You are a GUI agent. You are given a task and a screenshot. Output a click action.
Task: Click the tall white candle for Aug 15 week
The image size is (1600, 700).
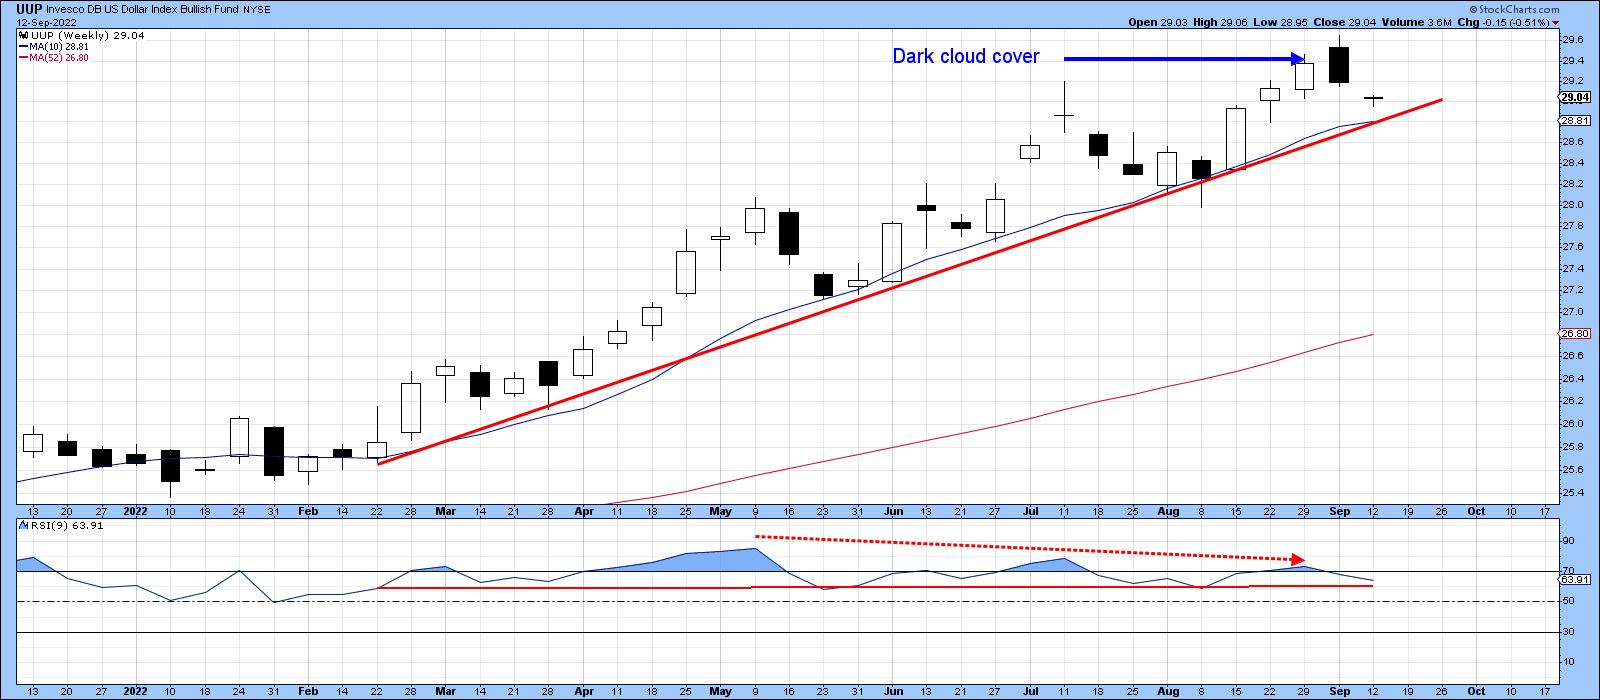click(1236, 137)
